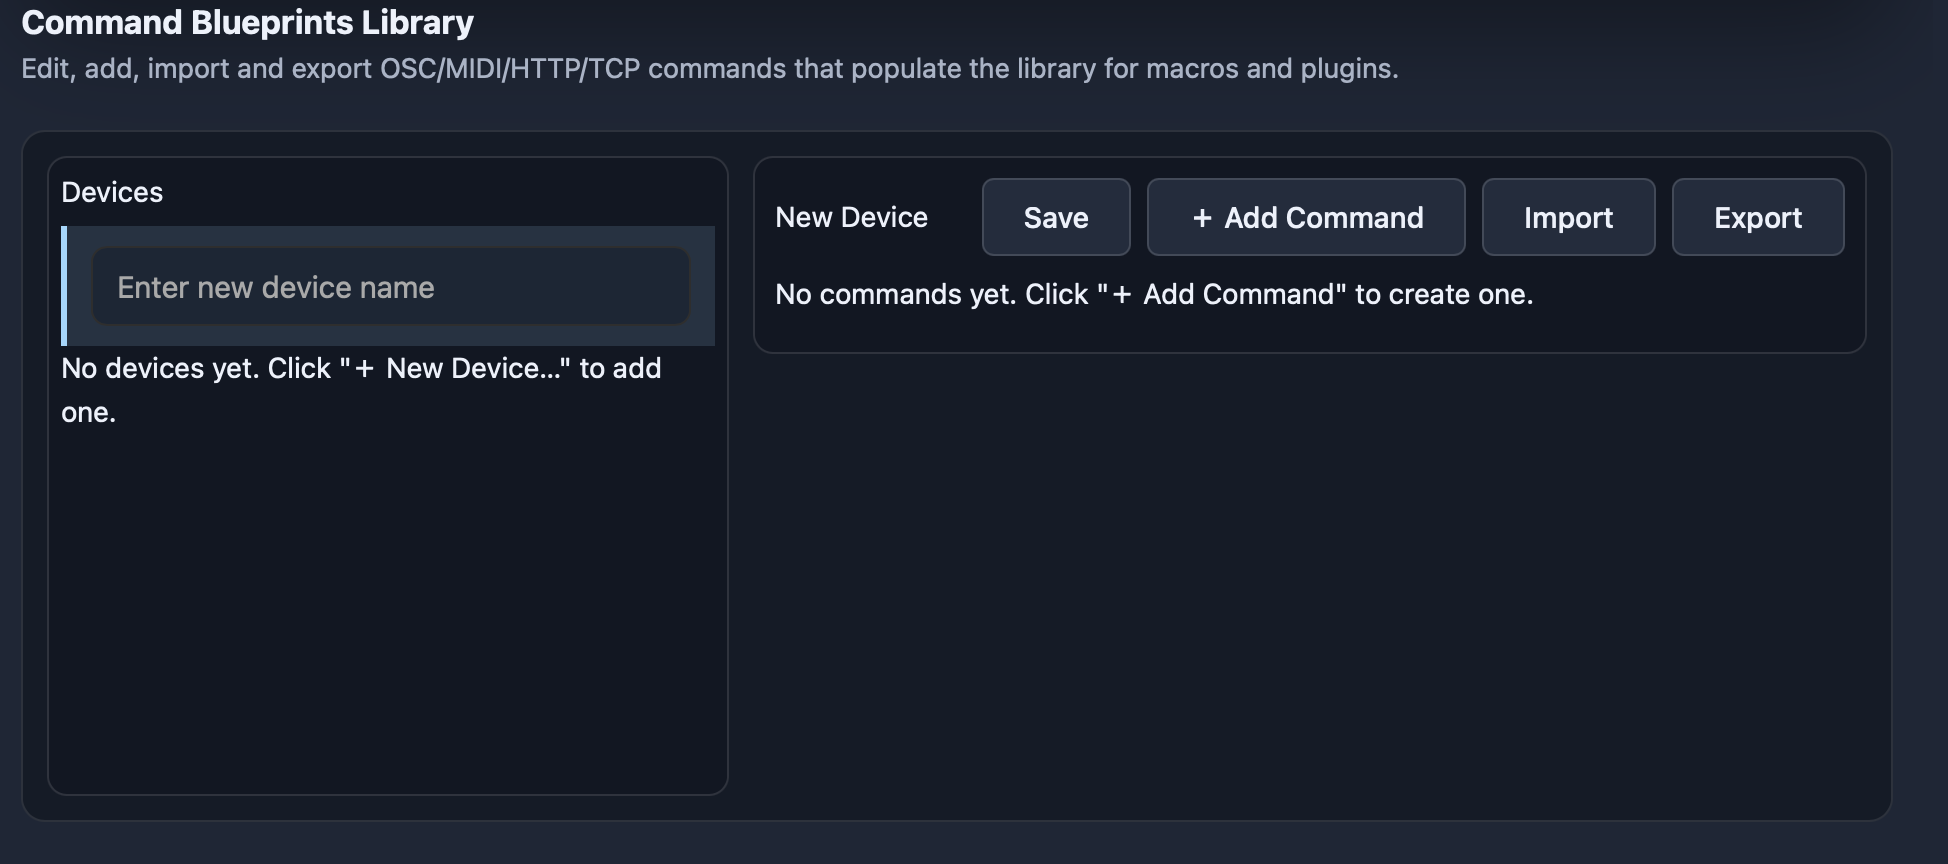Open the Import dialog
This screenshot has width=1948, height=864.
pos(1568,217)
